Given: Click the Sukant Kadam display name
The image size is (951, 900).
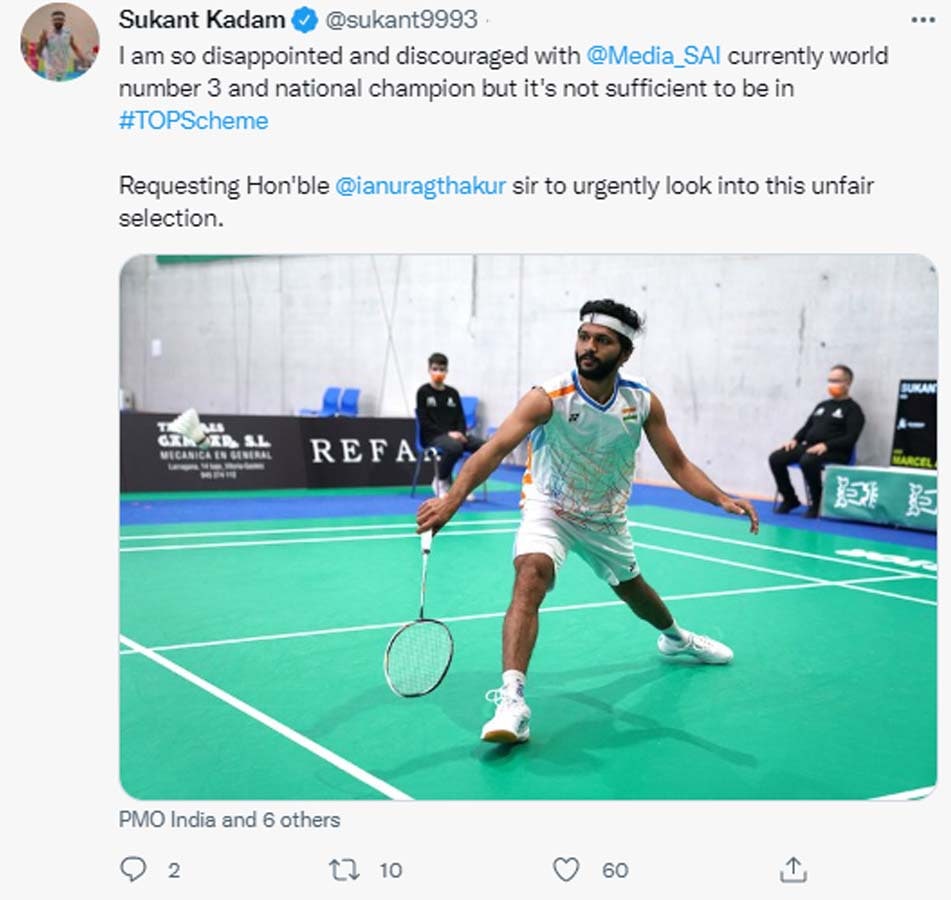Looking at the screenshot, I should coord(202,20).
